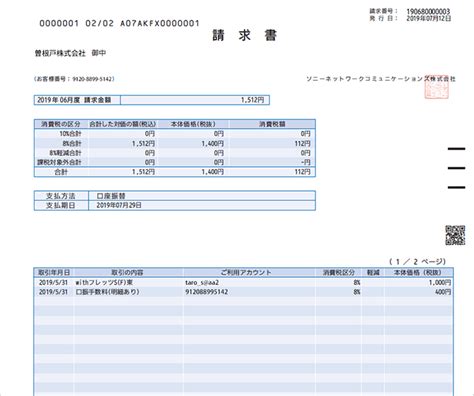This screenshot has width=474, height=396.
Task: Click 2019/5/31 date in withフレッツ row
Action: [53, 282]
